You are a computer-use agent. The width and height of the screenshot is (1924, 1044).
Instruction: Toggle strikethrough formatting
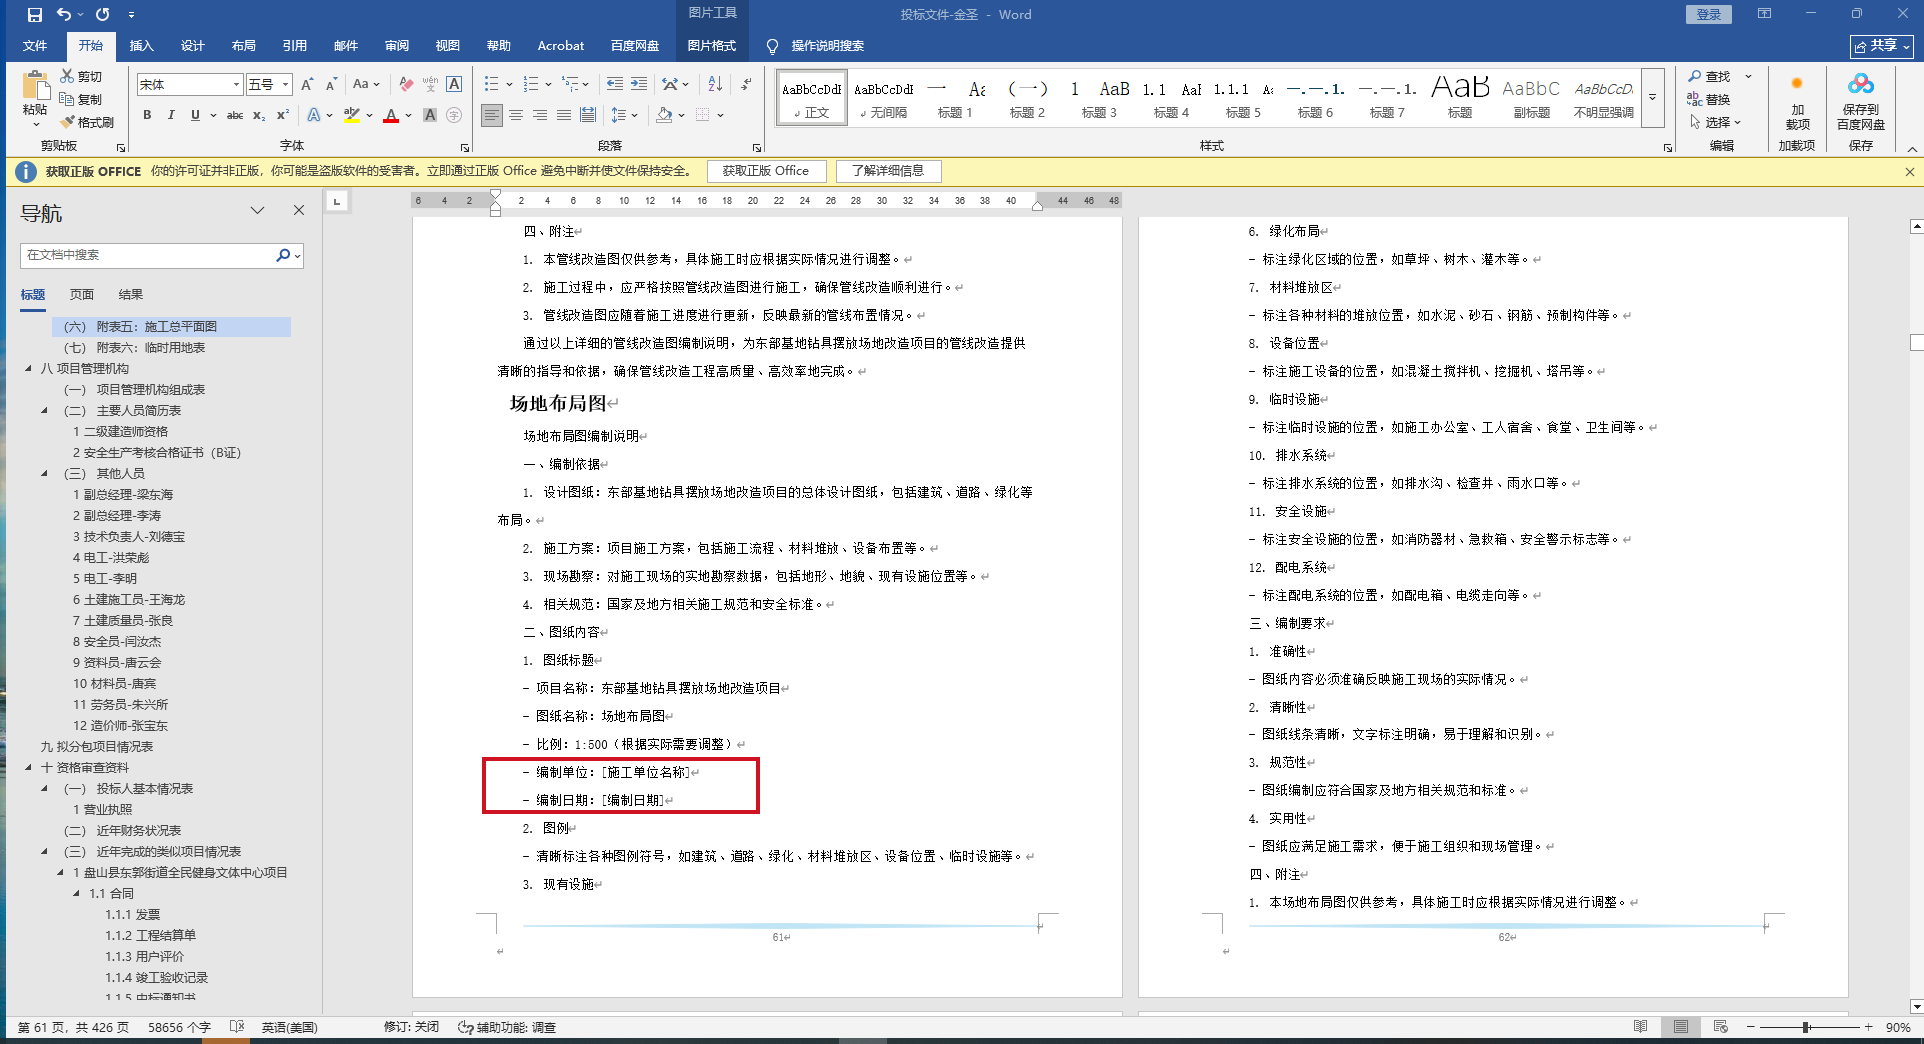(235, 115)
